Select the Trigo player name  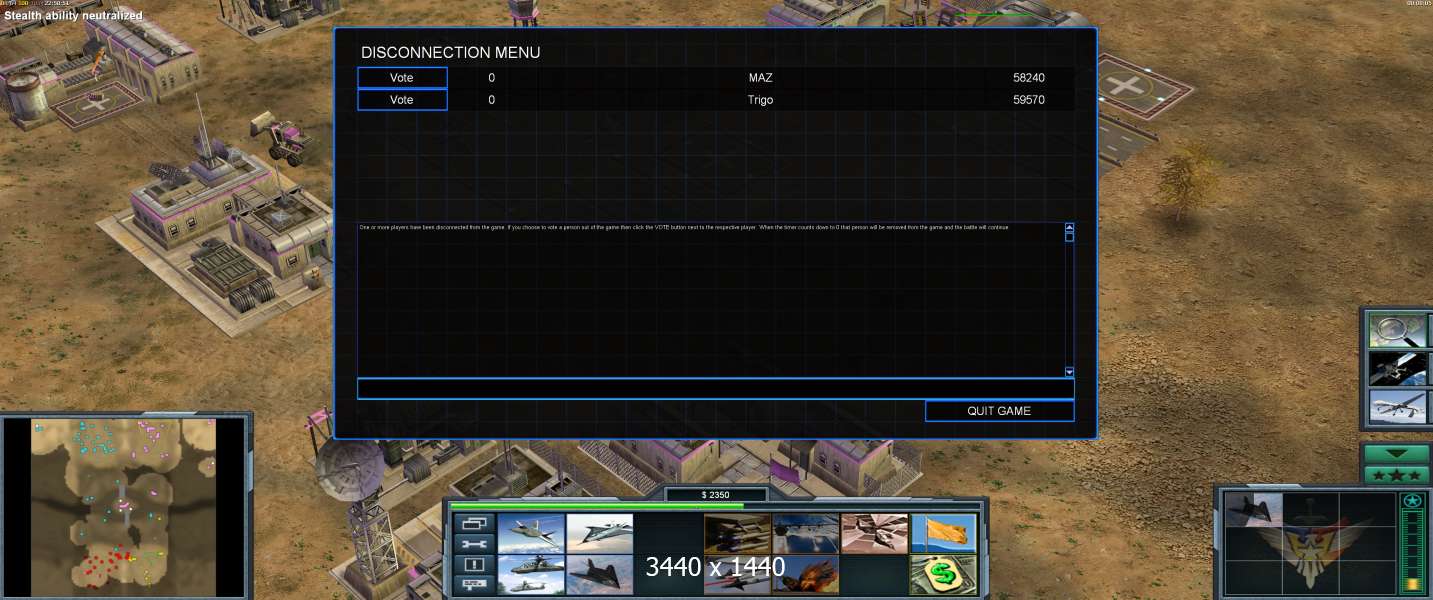760,100
